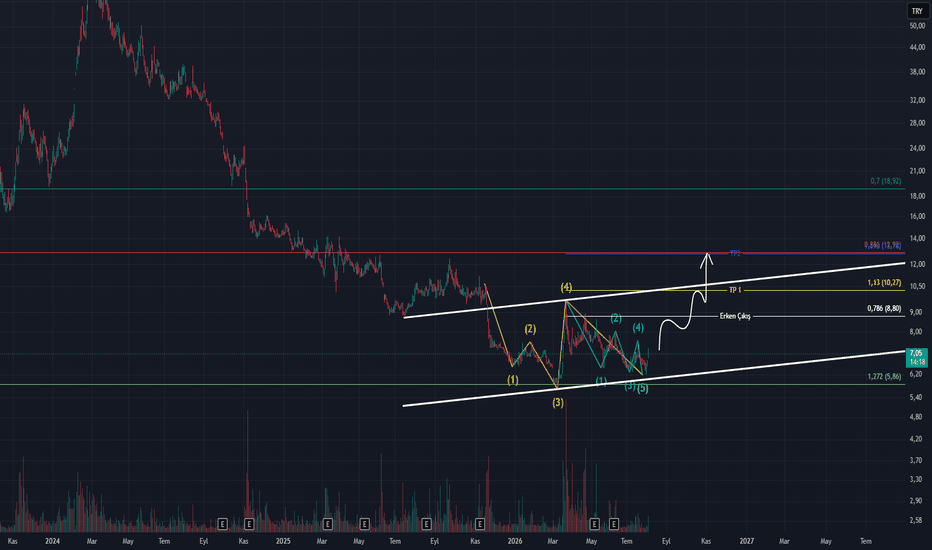Click the 50,00 price axis label
932x550 pixels.
pos(917,26)
